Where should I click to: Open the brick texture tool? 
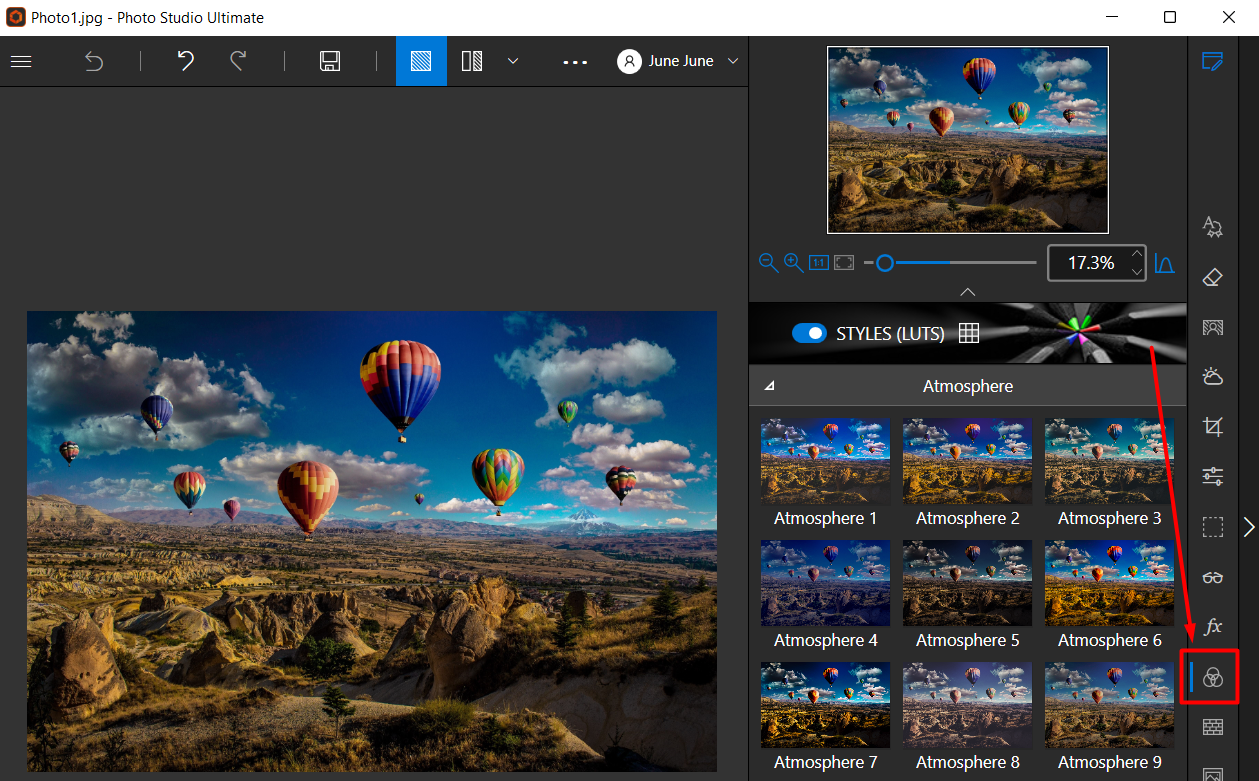(1212, 727)
